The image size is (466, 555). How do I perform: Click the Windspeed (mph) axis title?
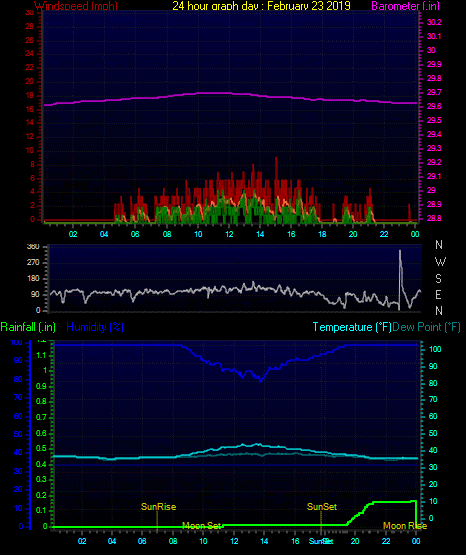pyautogui.click(x=76, y=6)
